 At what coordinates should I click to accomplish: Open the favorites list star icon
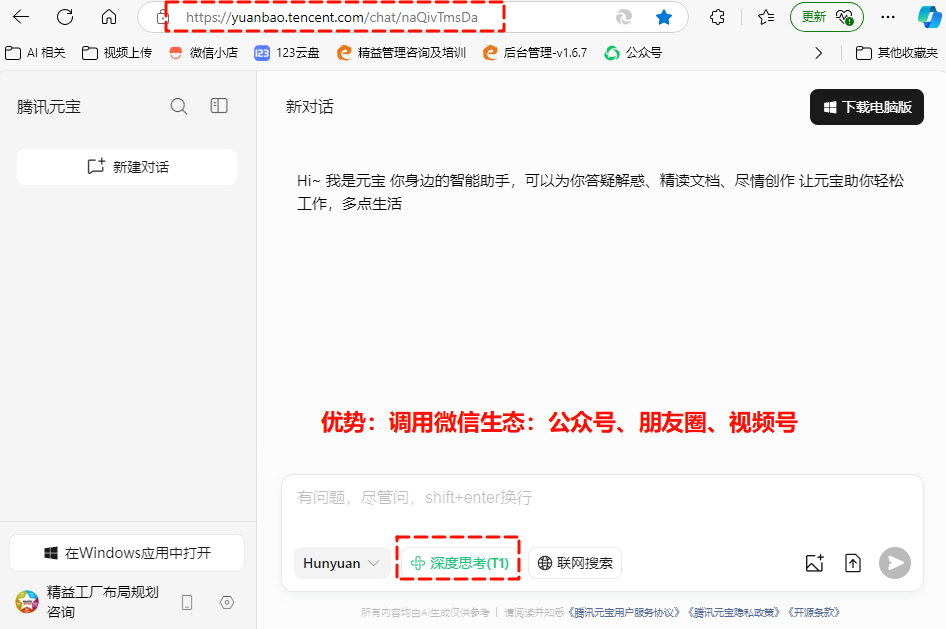tap(766, 17)
